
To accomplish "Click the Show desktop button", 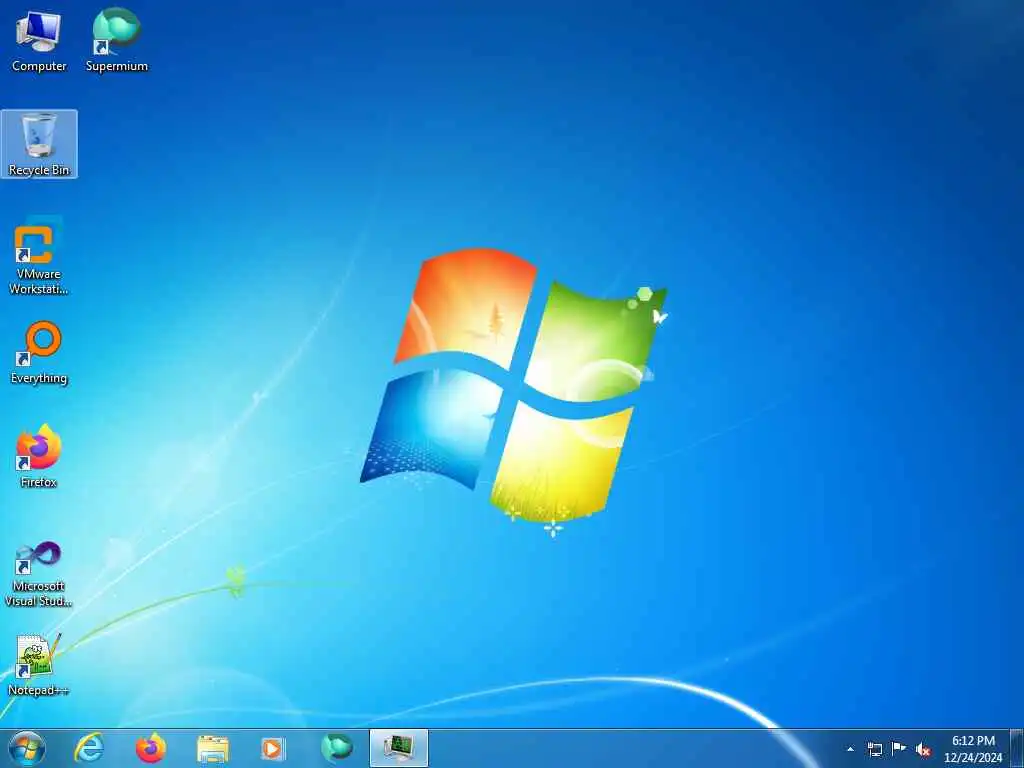I will 1017,749.
